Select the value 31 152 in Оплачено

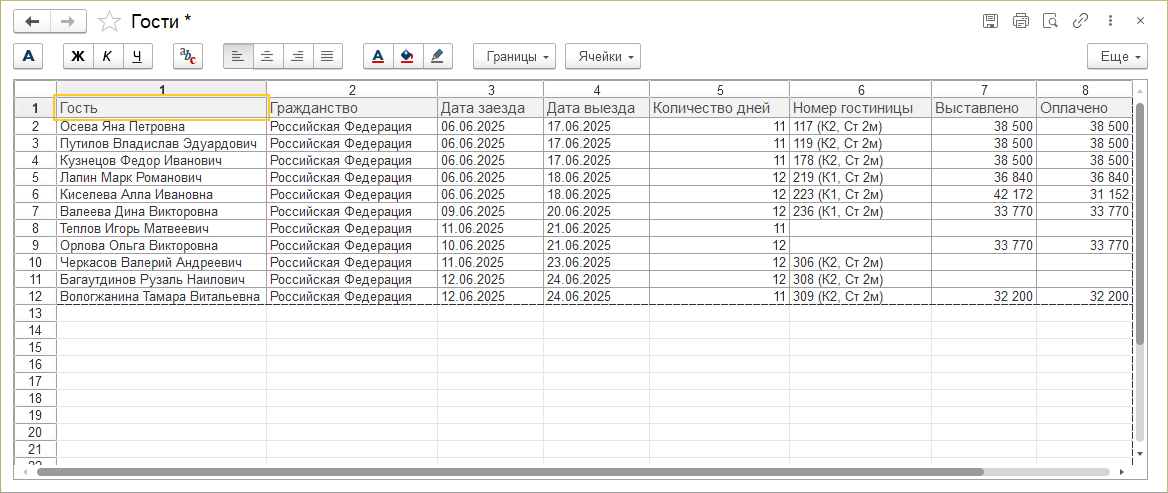(1085, 194)
